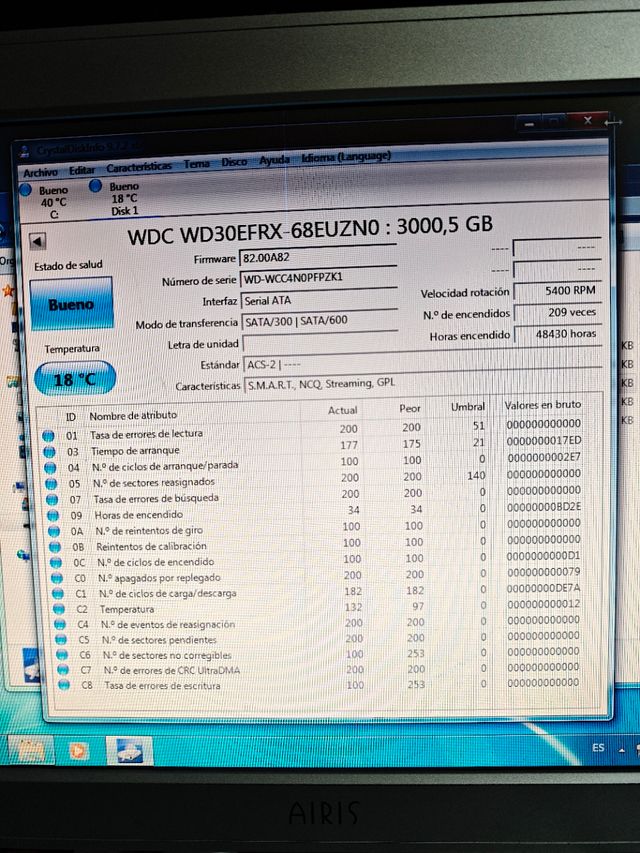Click the ES language indicator in the tray
The height and width of the screenshot is (853, 640).
pyautogui.click(x=598, y=747)
